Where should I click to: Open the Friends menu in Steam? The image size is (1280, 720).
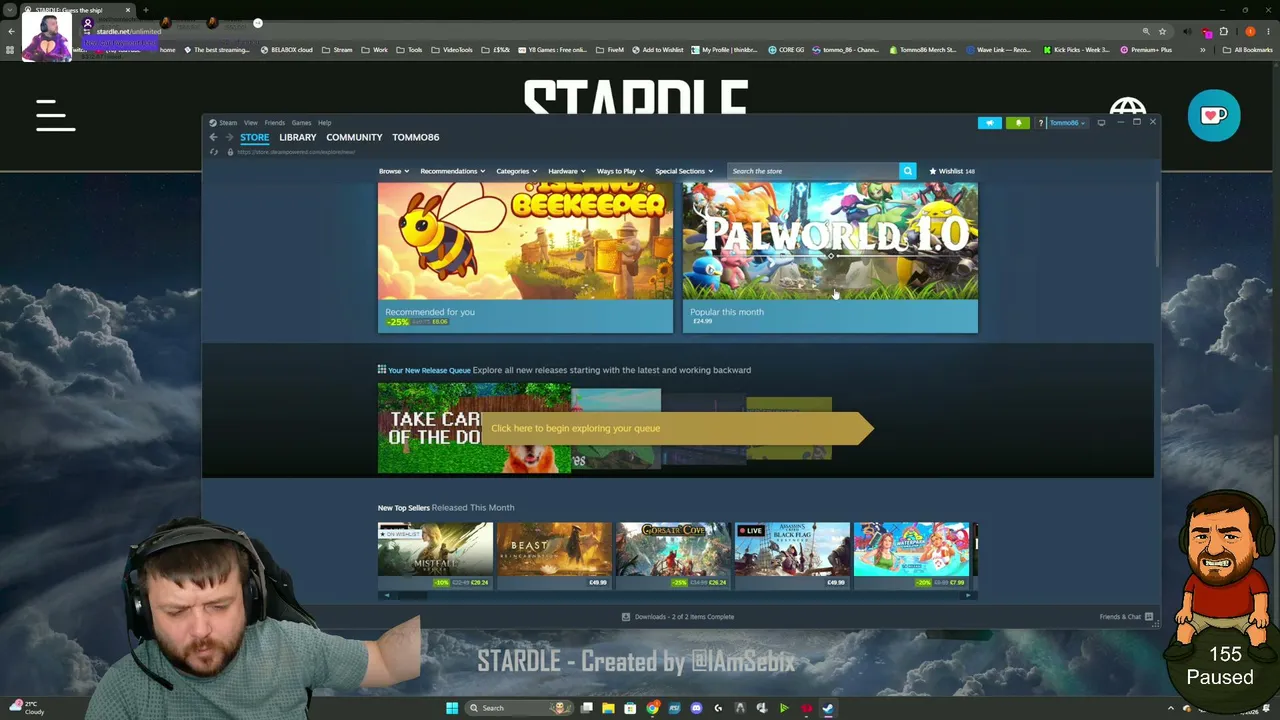coord(274,123)
